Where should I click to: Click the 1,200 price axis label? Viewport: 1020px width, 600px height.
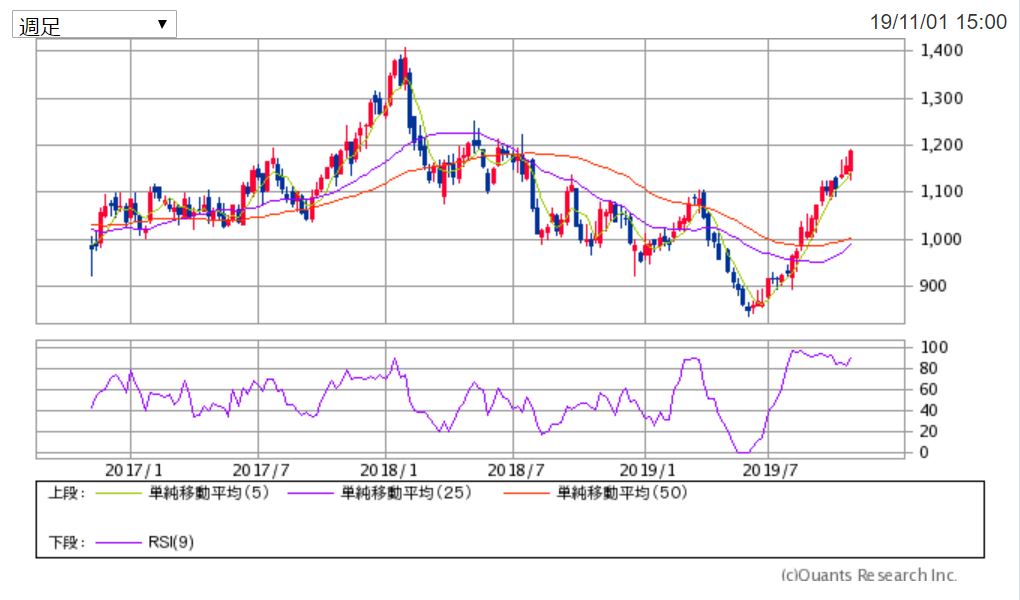pos(941,145)
